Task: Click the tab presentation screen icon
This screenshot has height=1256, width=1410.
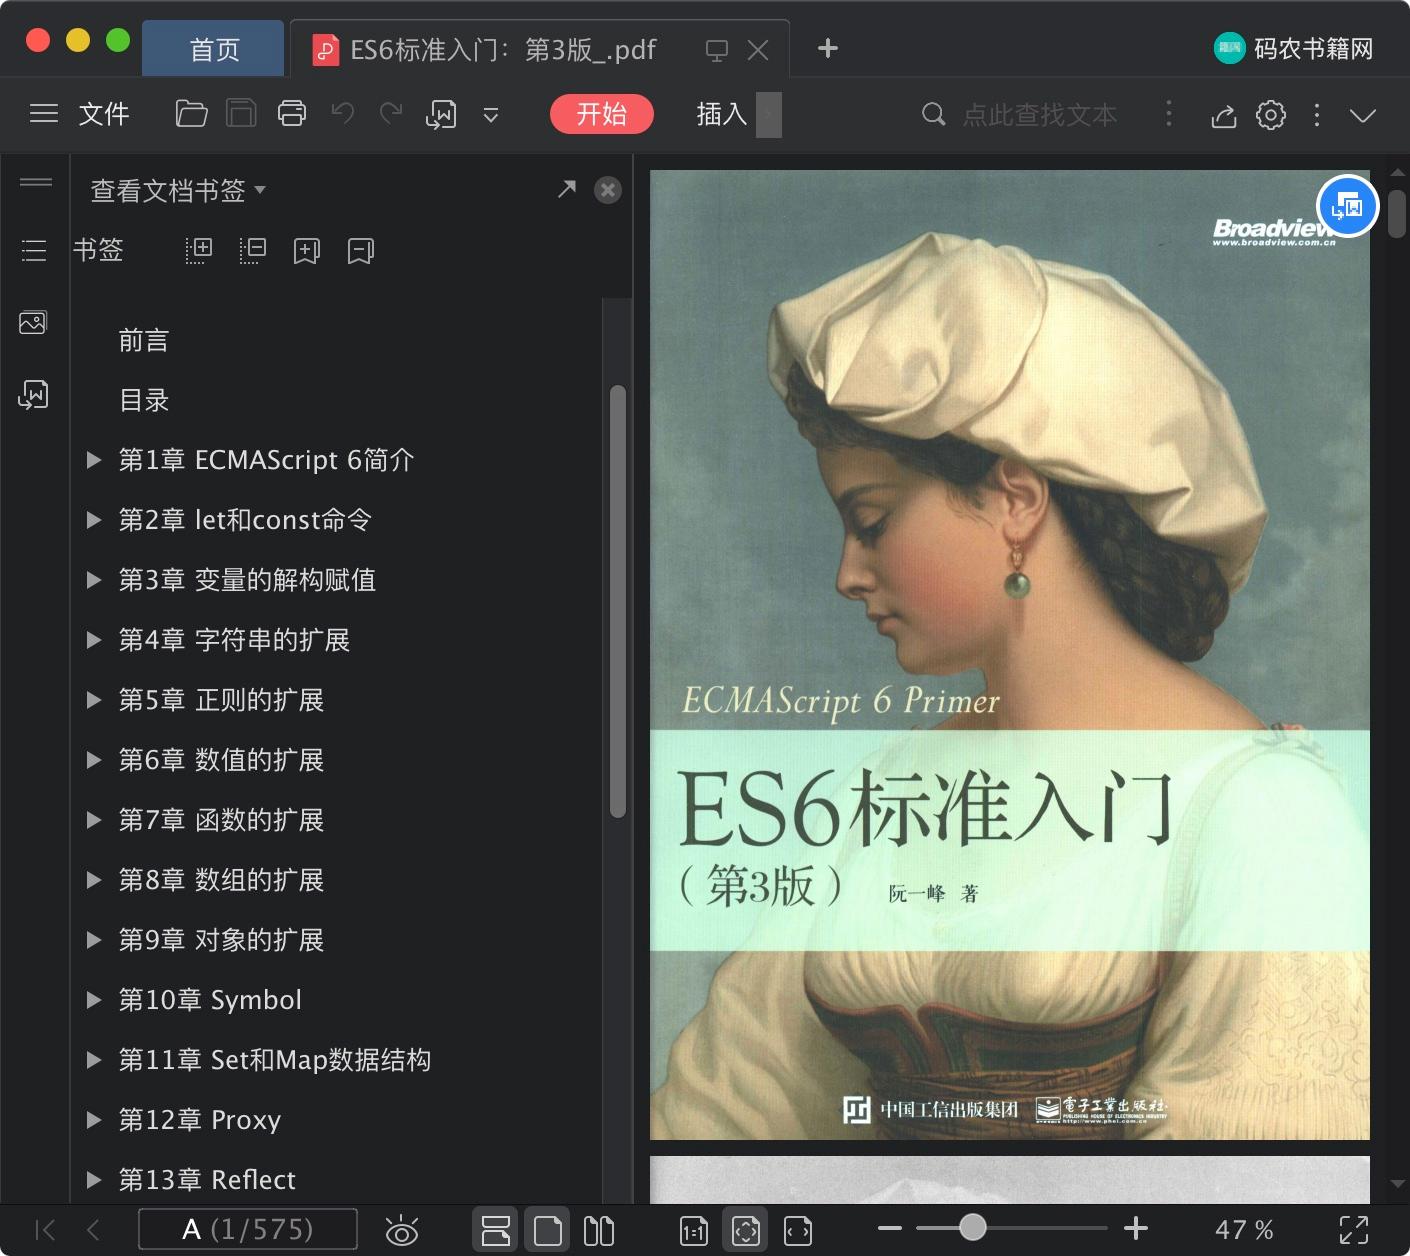Action: click(716, 50)
